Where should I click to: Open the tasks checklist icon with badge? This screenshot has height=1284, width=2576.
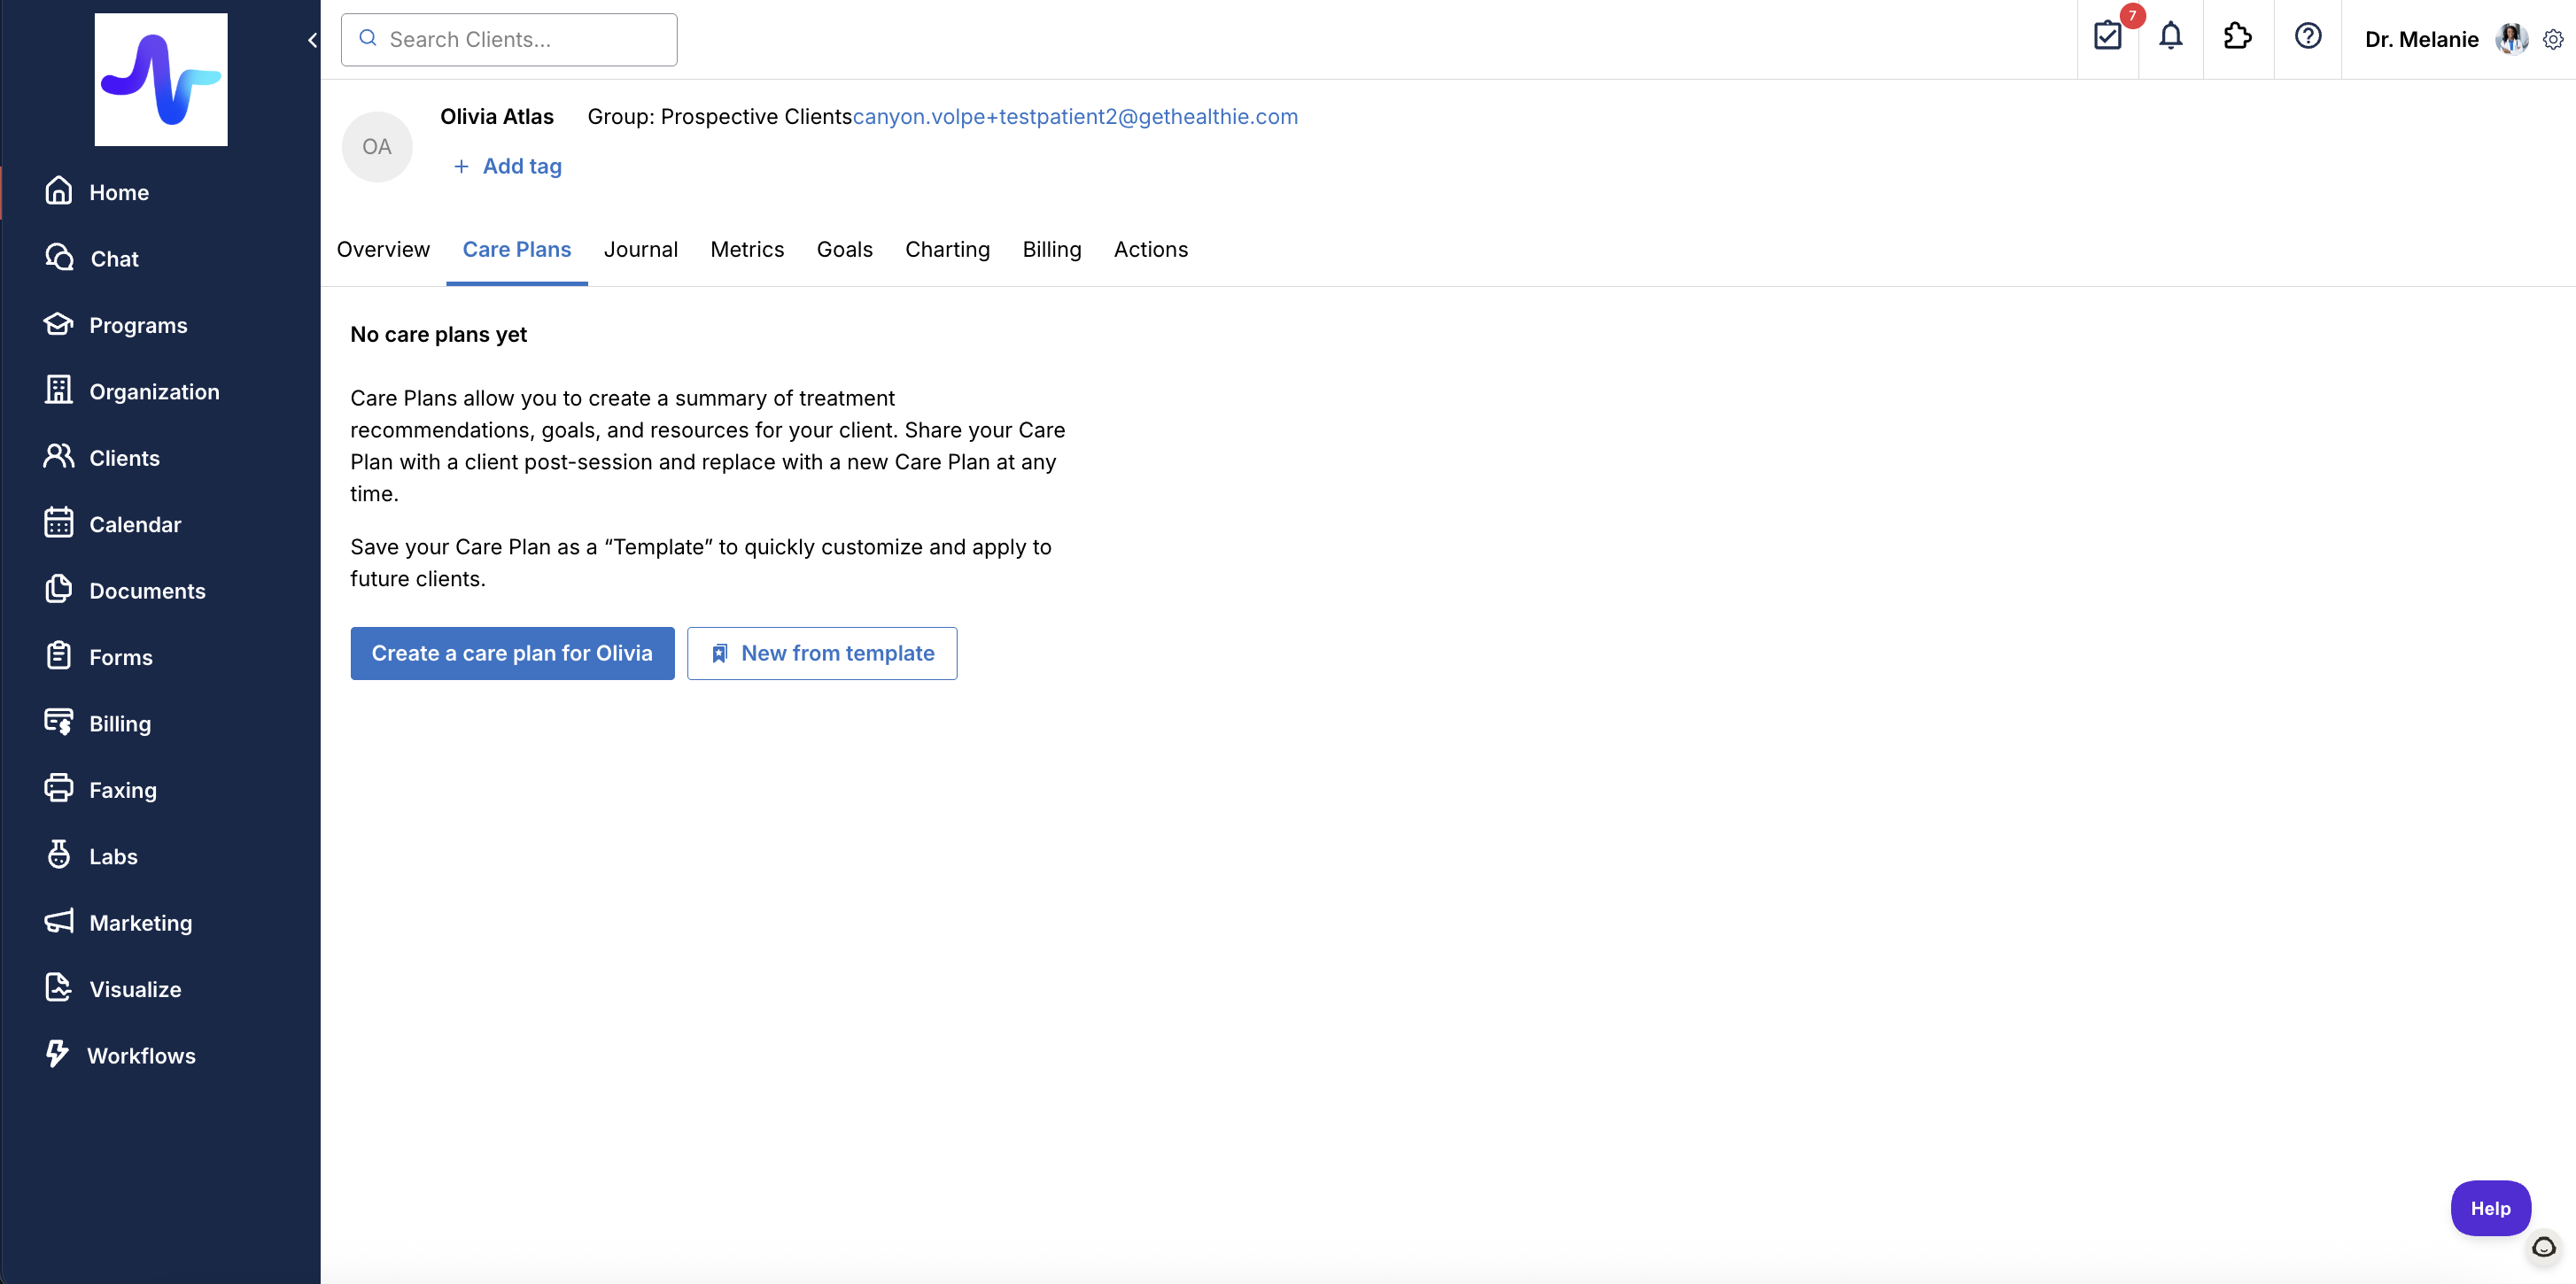click(x=2107, y=37)
